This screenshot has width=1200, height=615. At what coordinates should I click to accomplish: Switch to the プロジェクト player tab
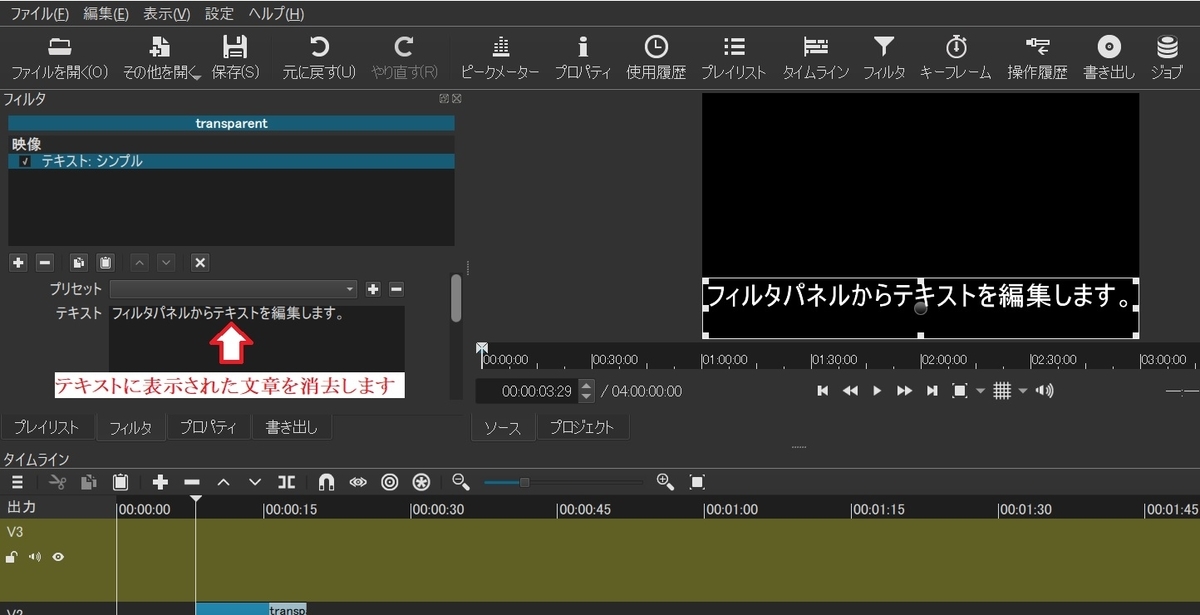click(x=583, y=427)
